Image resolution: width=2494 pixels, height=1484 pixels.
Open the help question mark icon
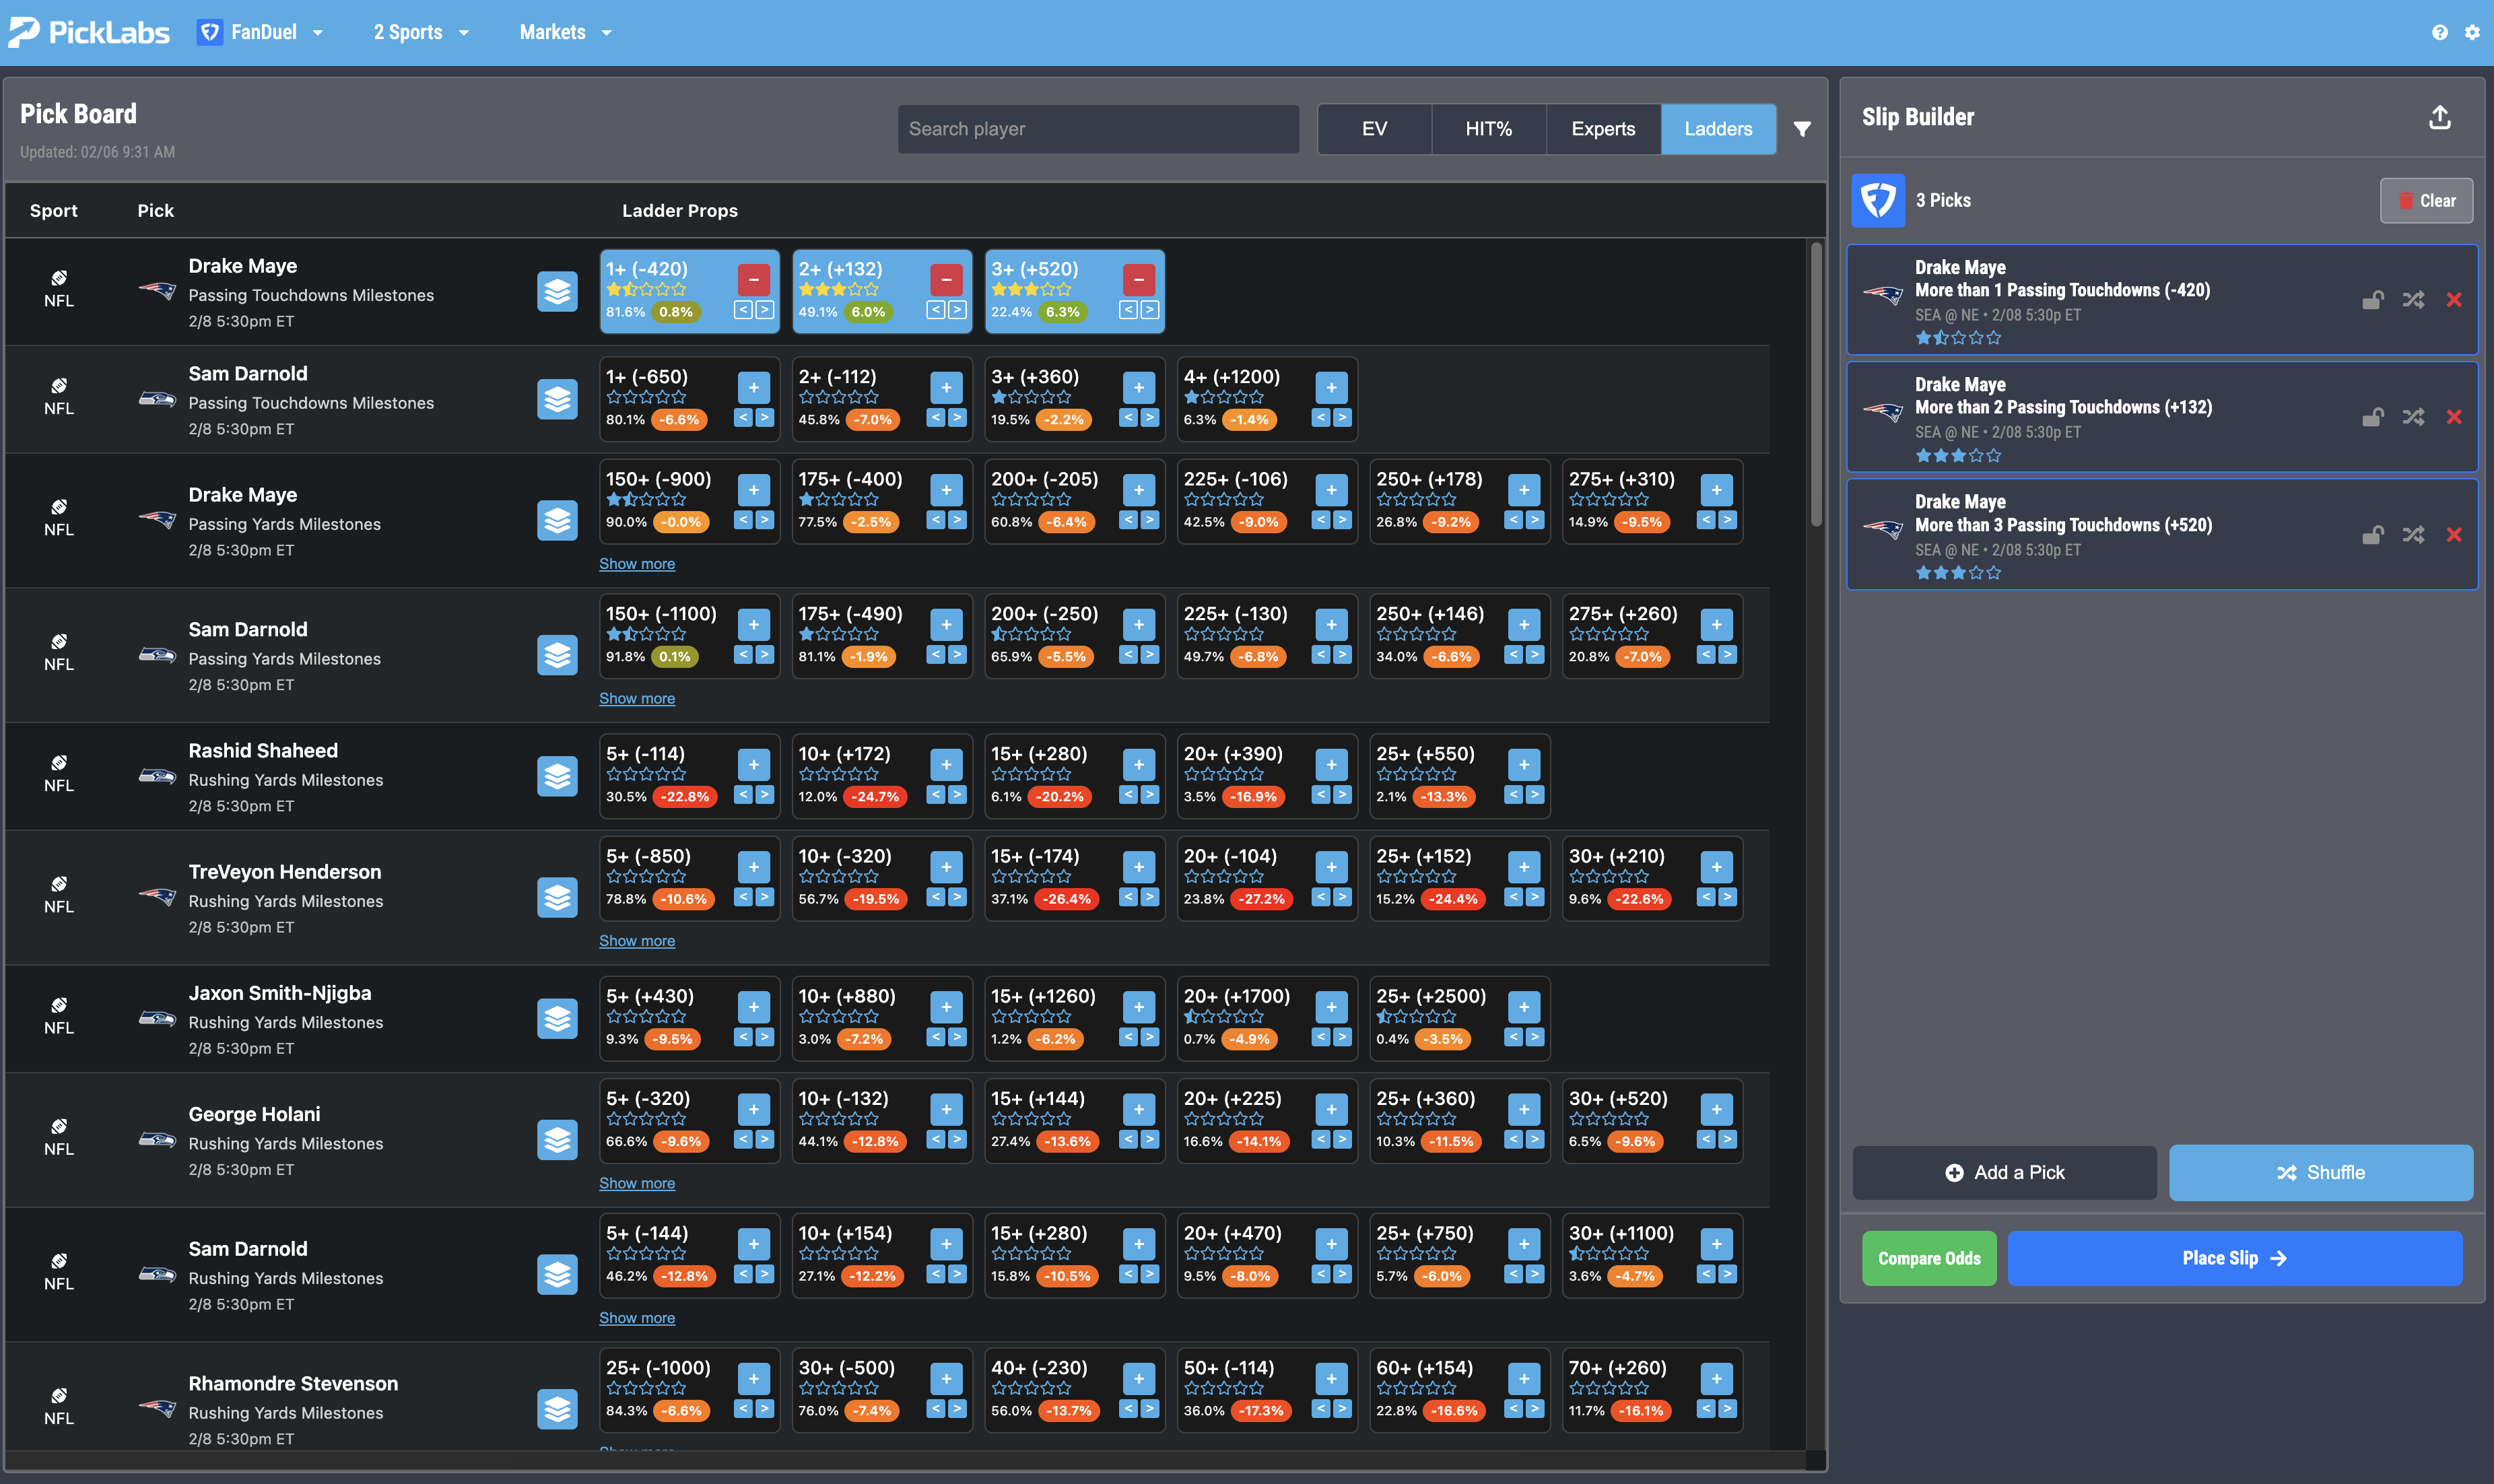point(2439,32)
